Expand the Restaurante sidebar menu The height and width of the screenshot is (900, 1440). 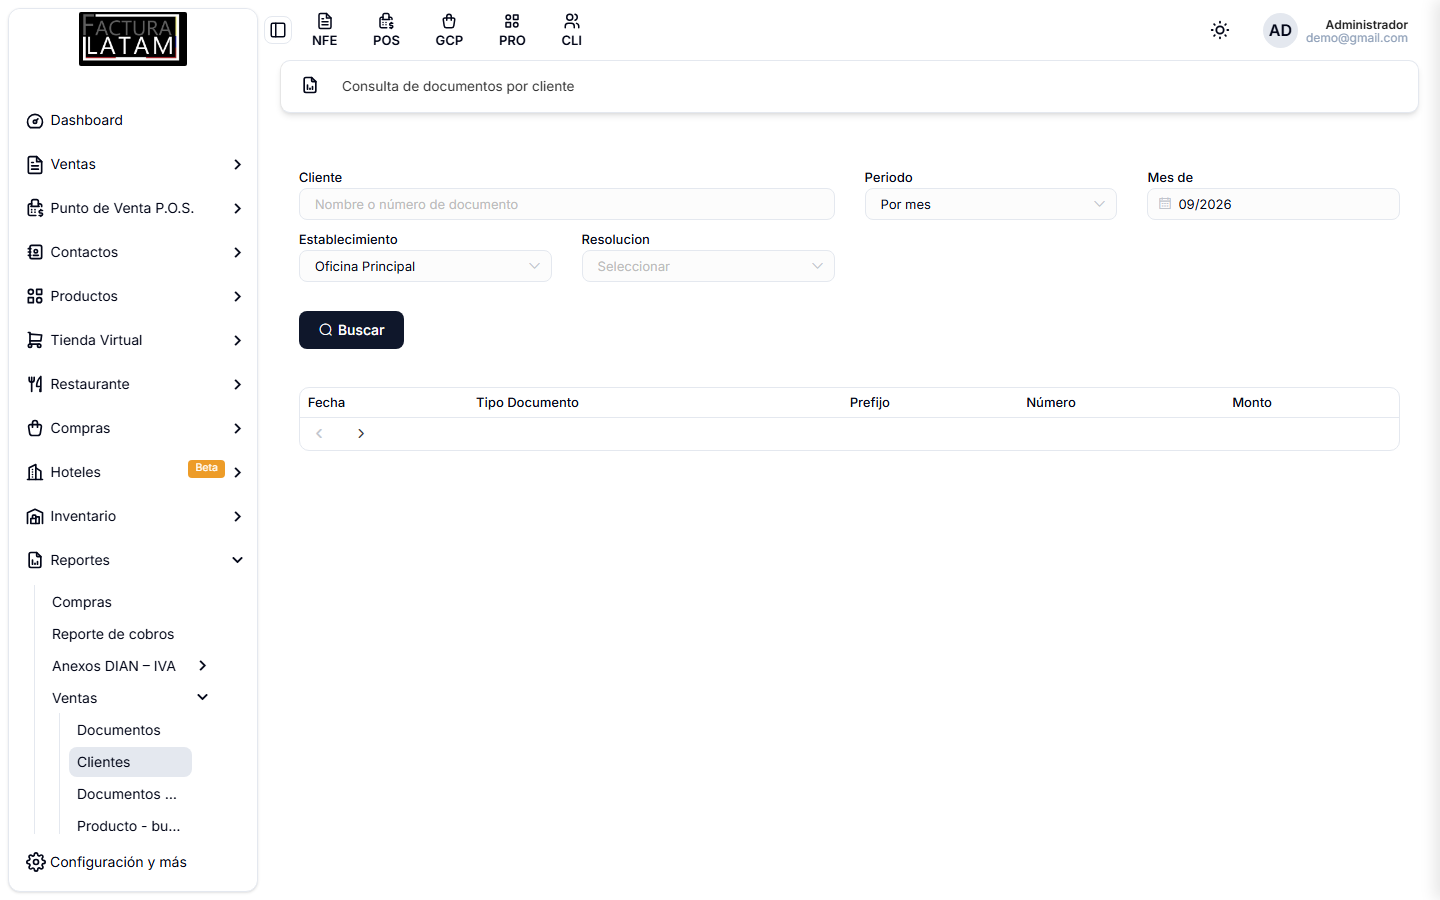coord(133,384)
